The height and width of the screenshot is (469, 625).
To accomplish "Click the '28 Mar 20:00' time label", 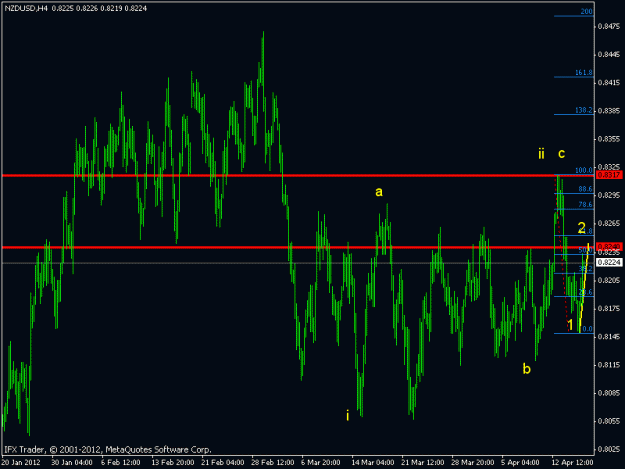I will click(473, 463).
